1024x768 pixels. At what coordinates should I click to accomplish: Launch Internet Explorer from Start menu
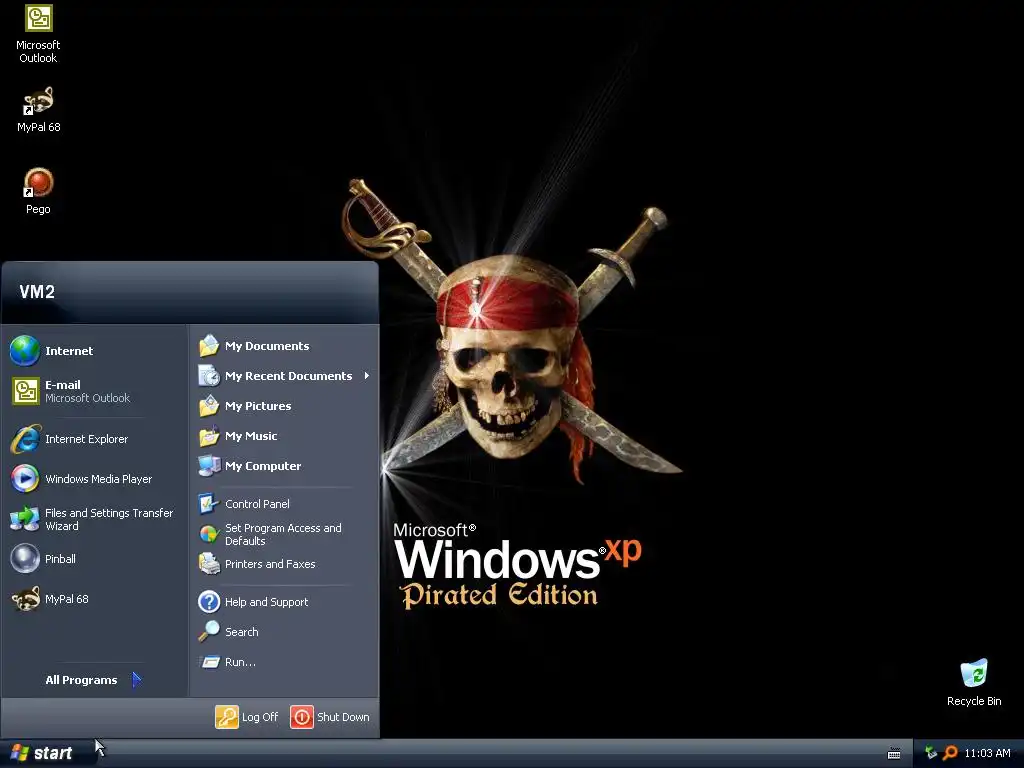(x=94, y=439)
